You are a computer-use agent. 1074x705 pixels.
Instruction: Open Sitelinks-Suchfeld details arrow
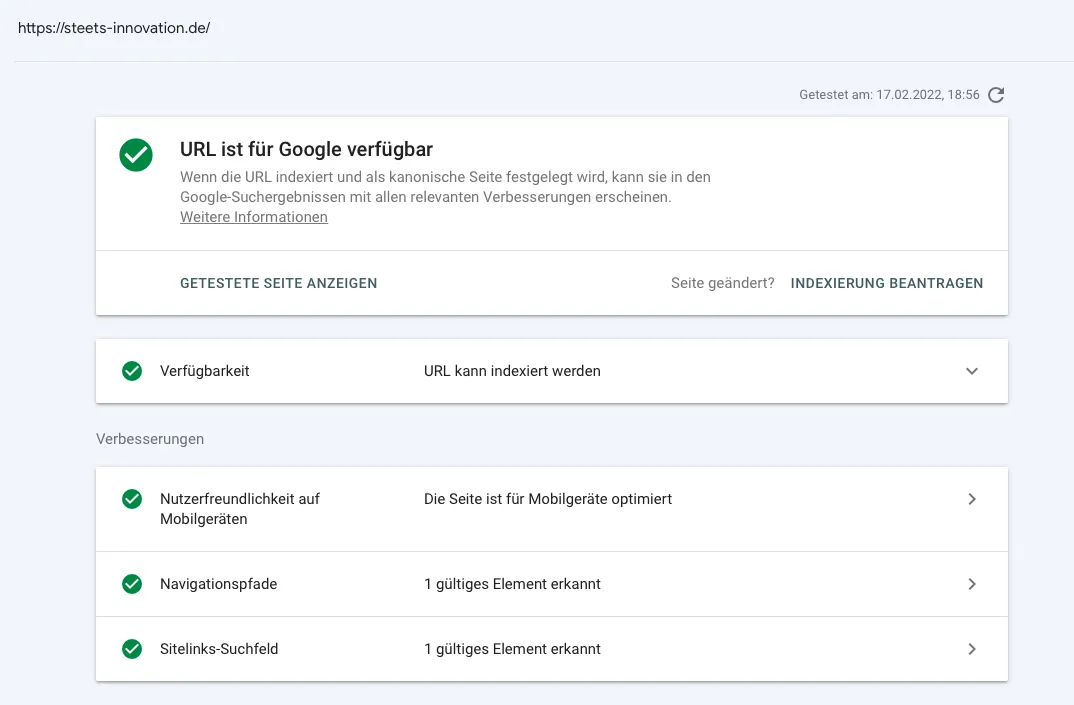[x=971, y=649]
